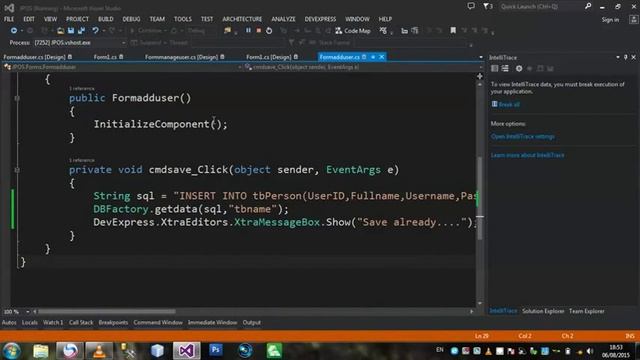Open VLC media player from taskbar
Image resolution: width=640 pixels, height=360 pixels.
click(99, 350)
